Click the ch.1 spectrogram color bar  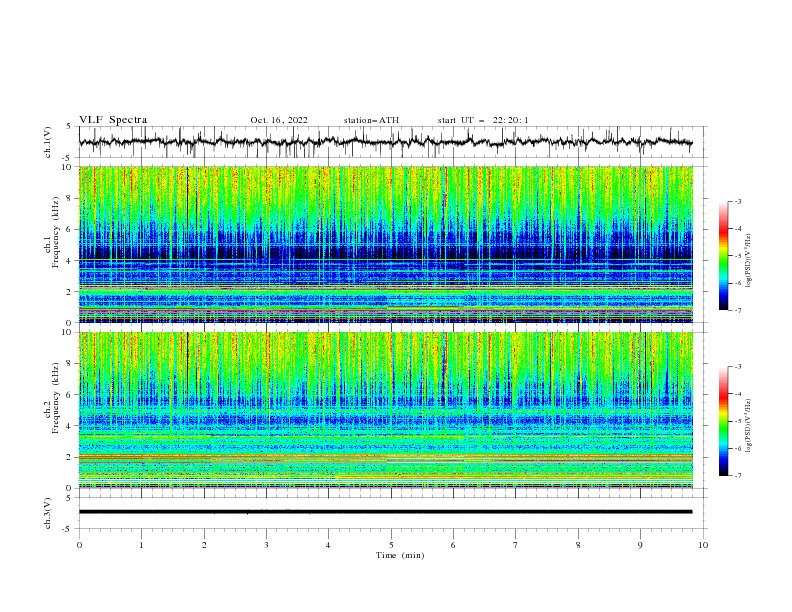723,255
